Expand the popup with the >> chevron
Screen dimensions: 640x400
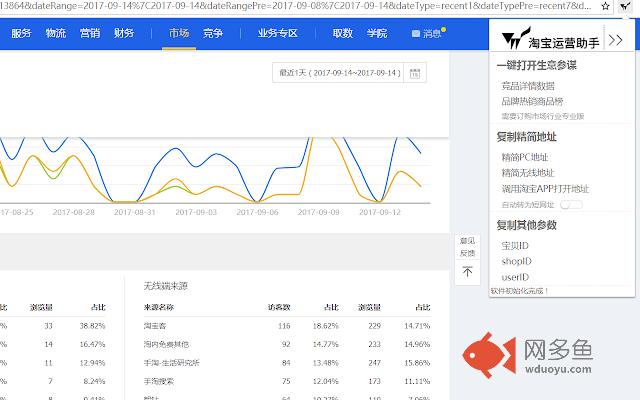point(615,40)
